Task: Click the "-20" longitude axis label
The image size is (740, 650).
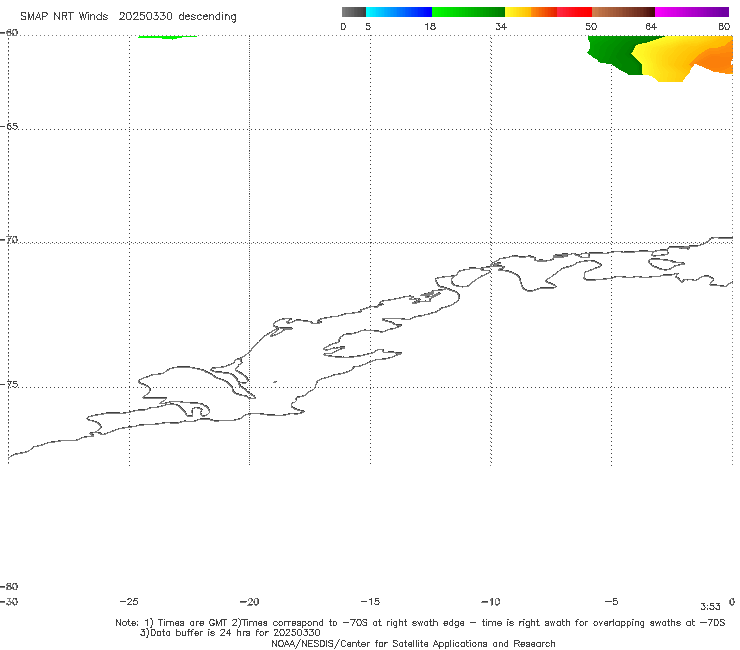Action: (x=249, y=602)
